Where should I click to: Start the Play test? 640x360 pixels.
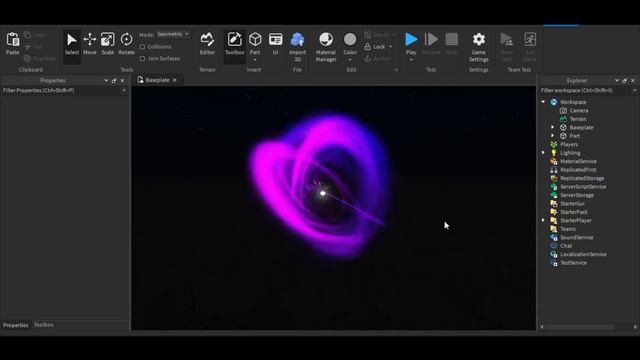(411, 40)
